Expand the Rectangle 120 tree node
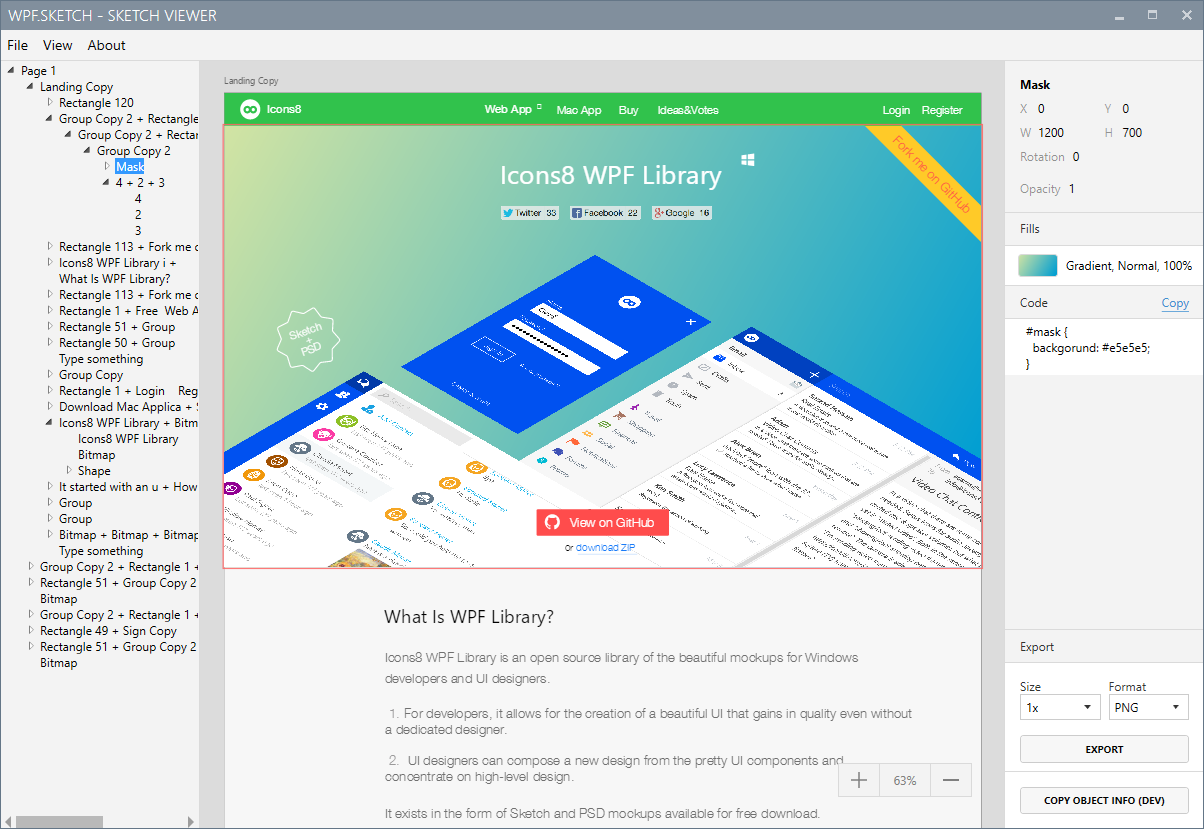The height and width of the screenshot is (829, 1204). pos(49,102)
